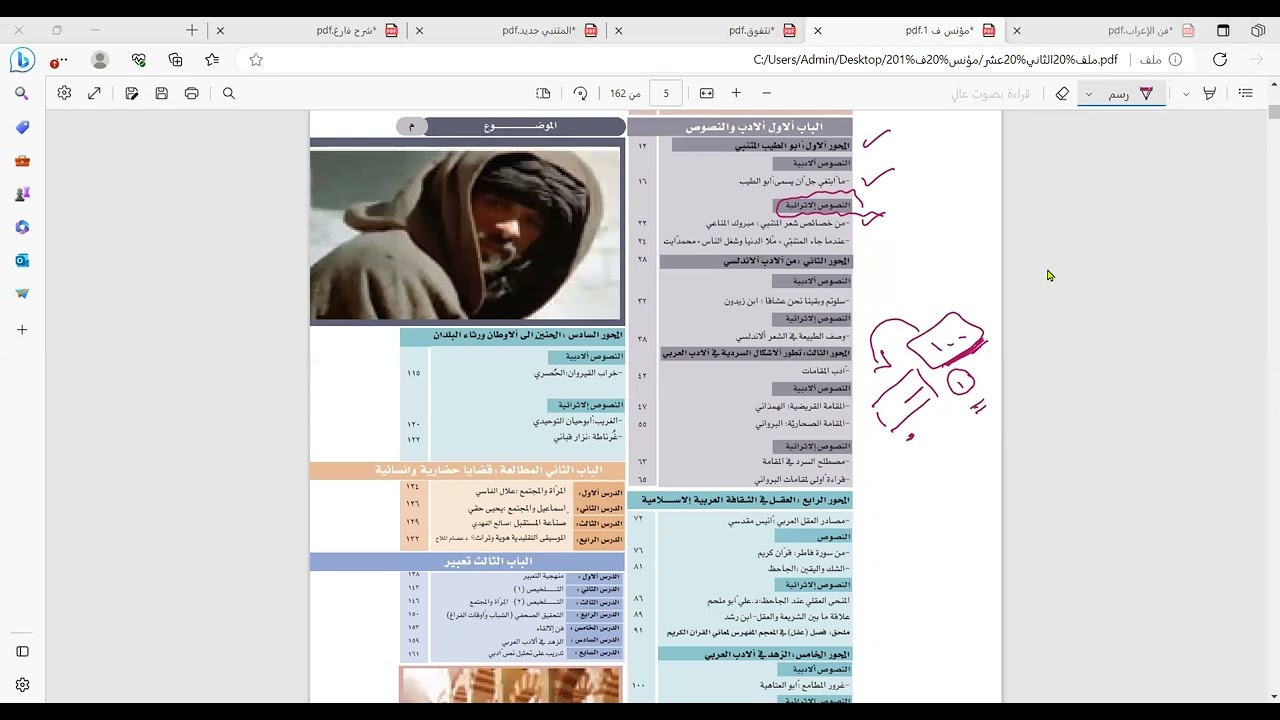Click the address bar file path
This screenshot has height=720, width=1280.
(x=935, y=60)
